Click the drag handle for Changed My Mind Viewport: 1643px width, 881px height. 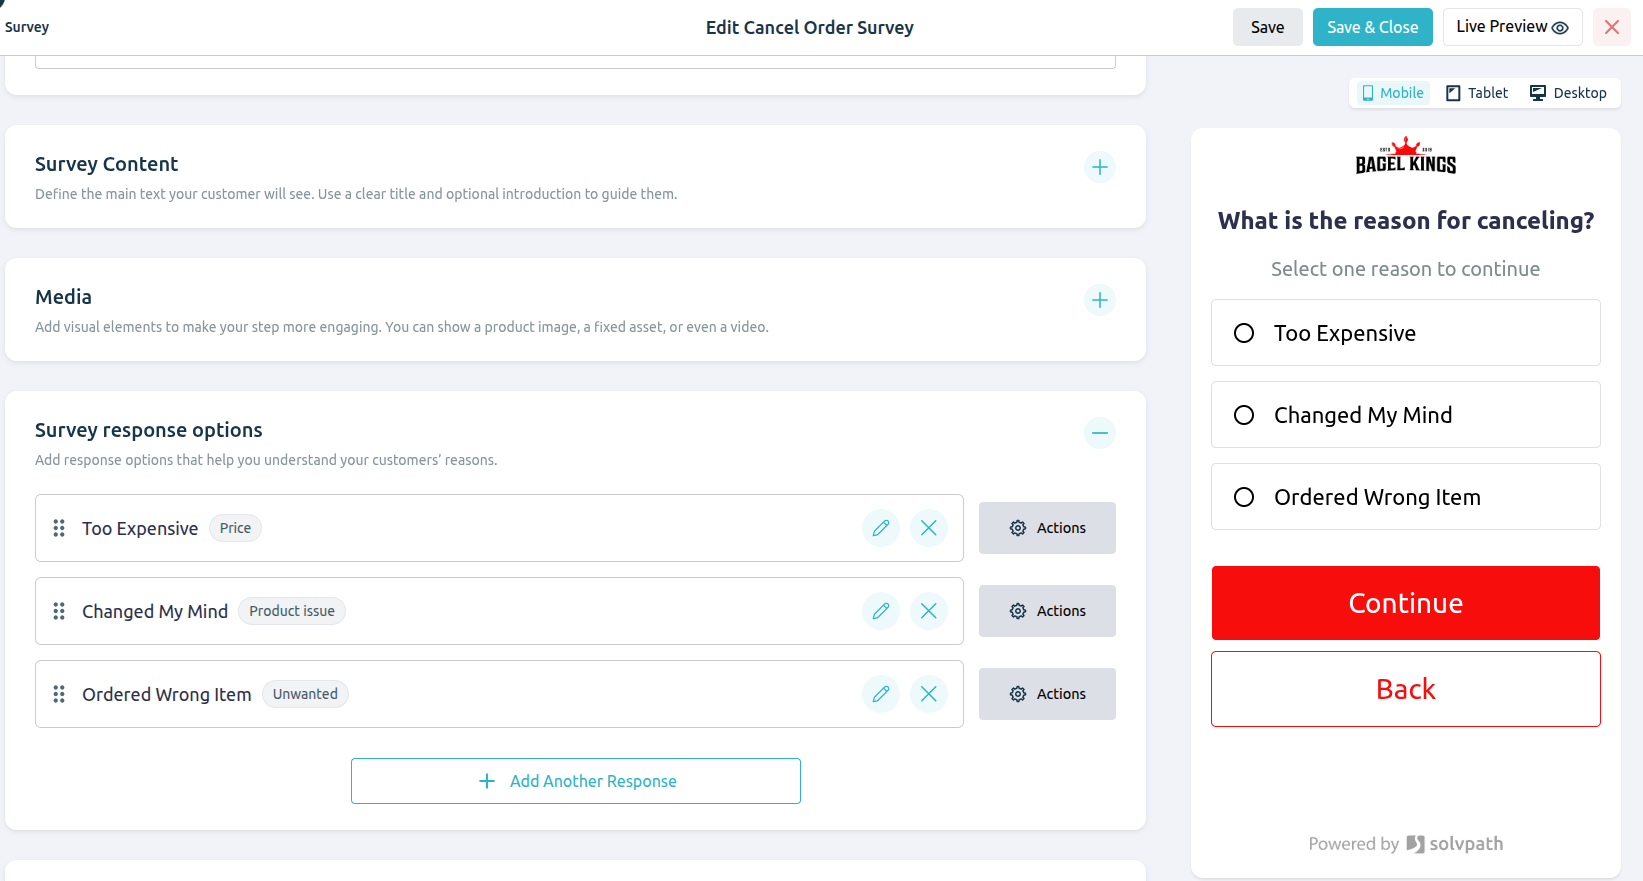coord(59,611)
